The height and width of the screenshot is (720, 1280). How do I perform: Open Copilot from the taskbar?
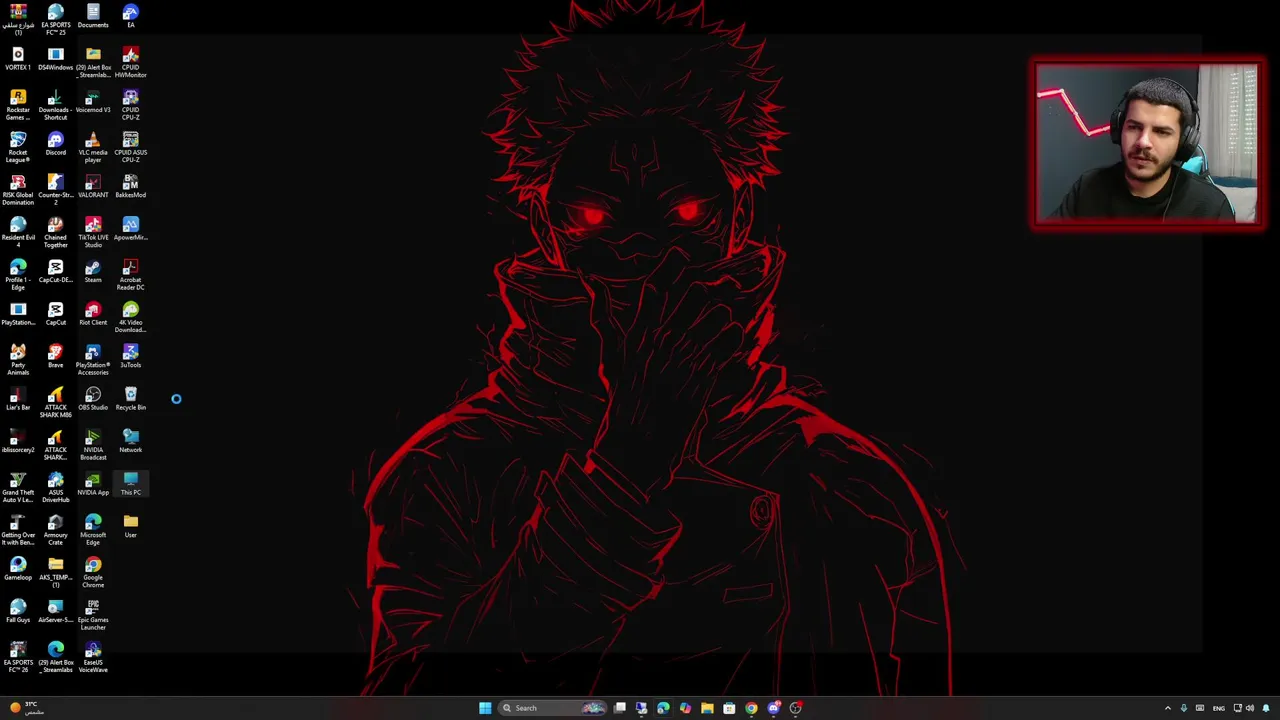[x=685, y=708]
